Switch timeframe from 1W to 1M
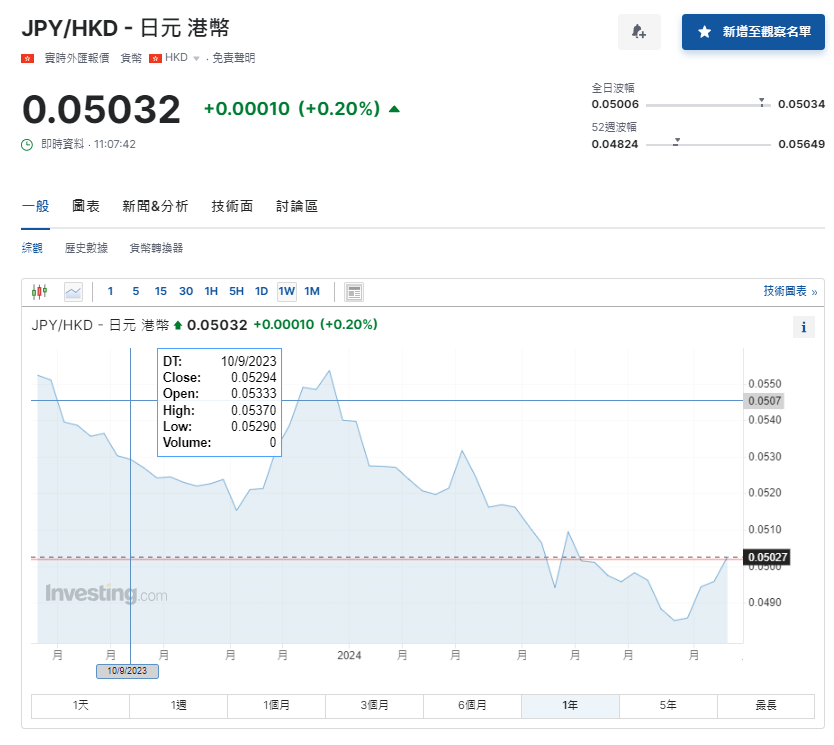The width and height of the screenshot is (834, 745). 311,291
